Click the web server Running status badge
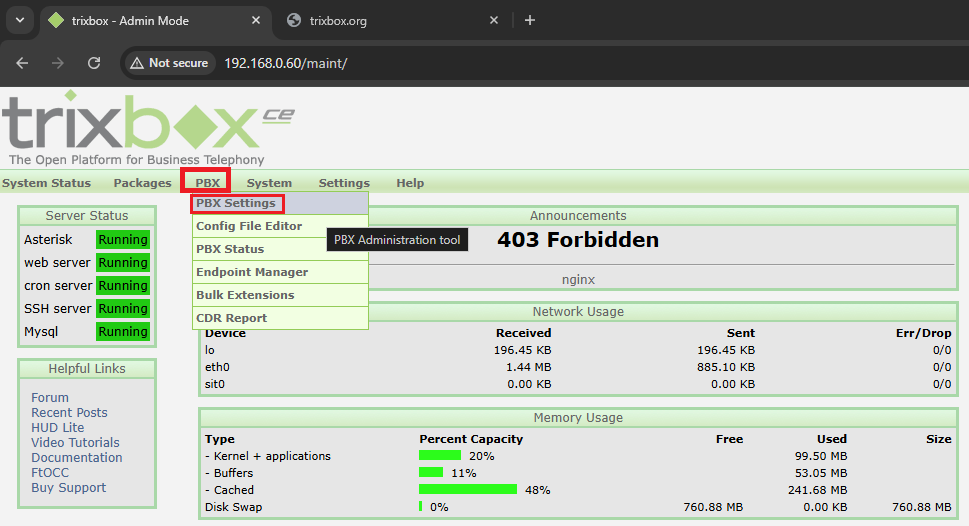The height and width of the screenshot is (526, 969). tap(122, 262)
